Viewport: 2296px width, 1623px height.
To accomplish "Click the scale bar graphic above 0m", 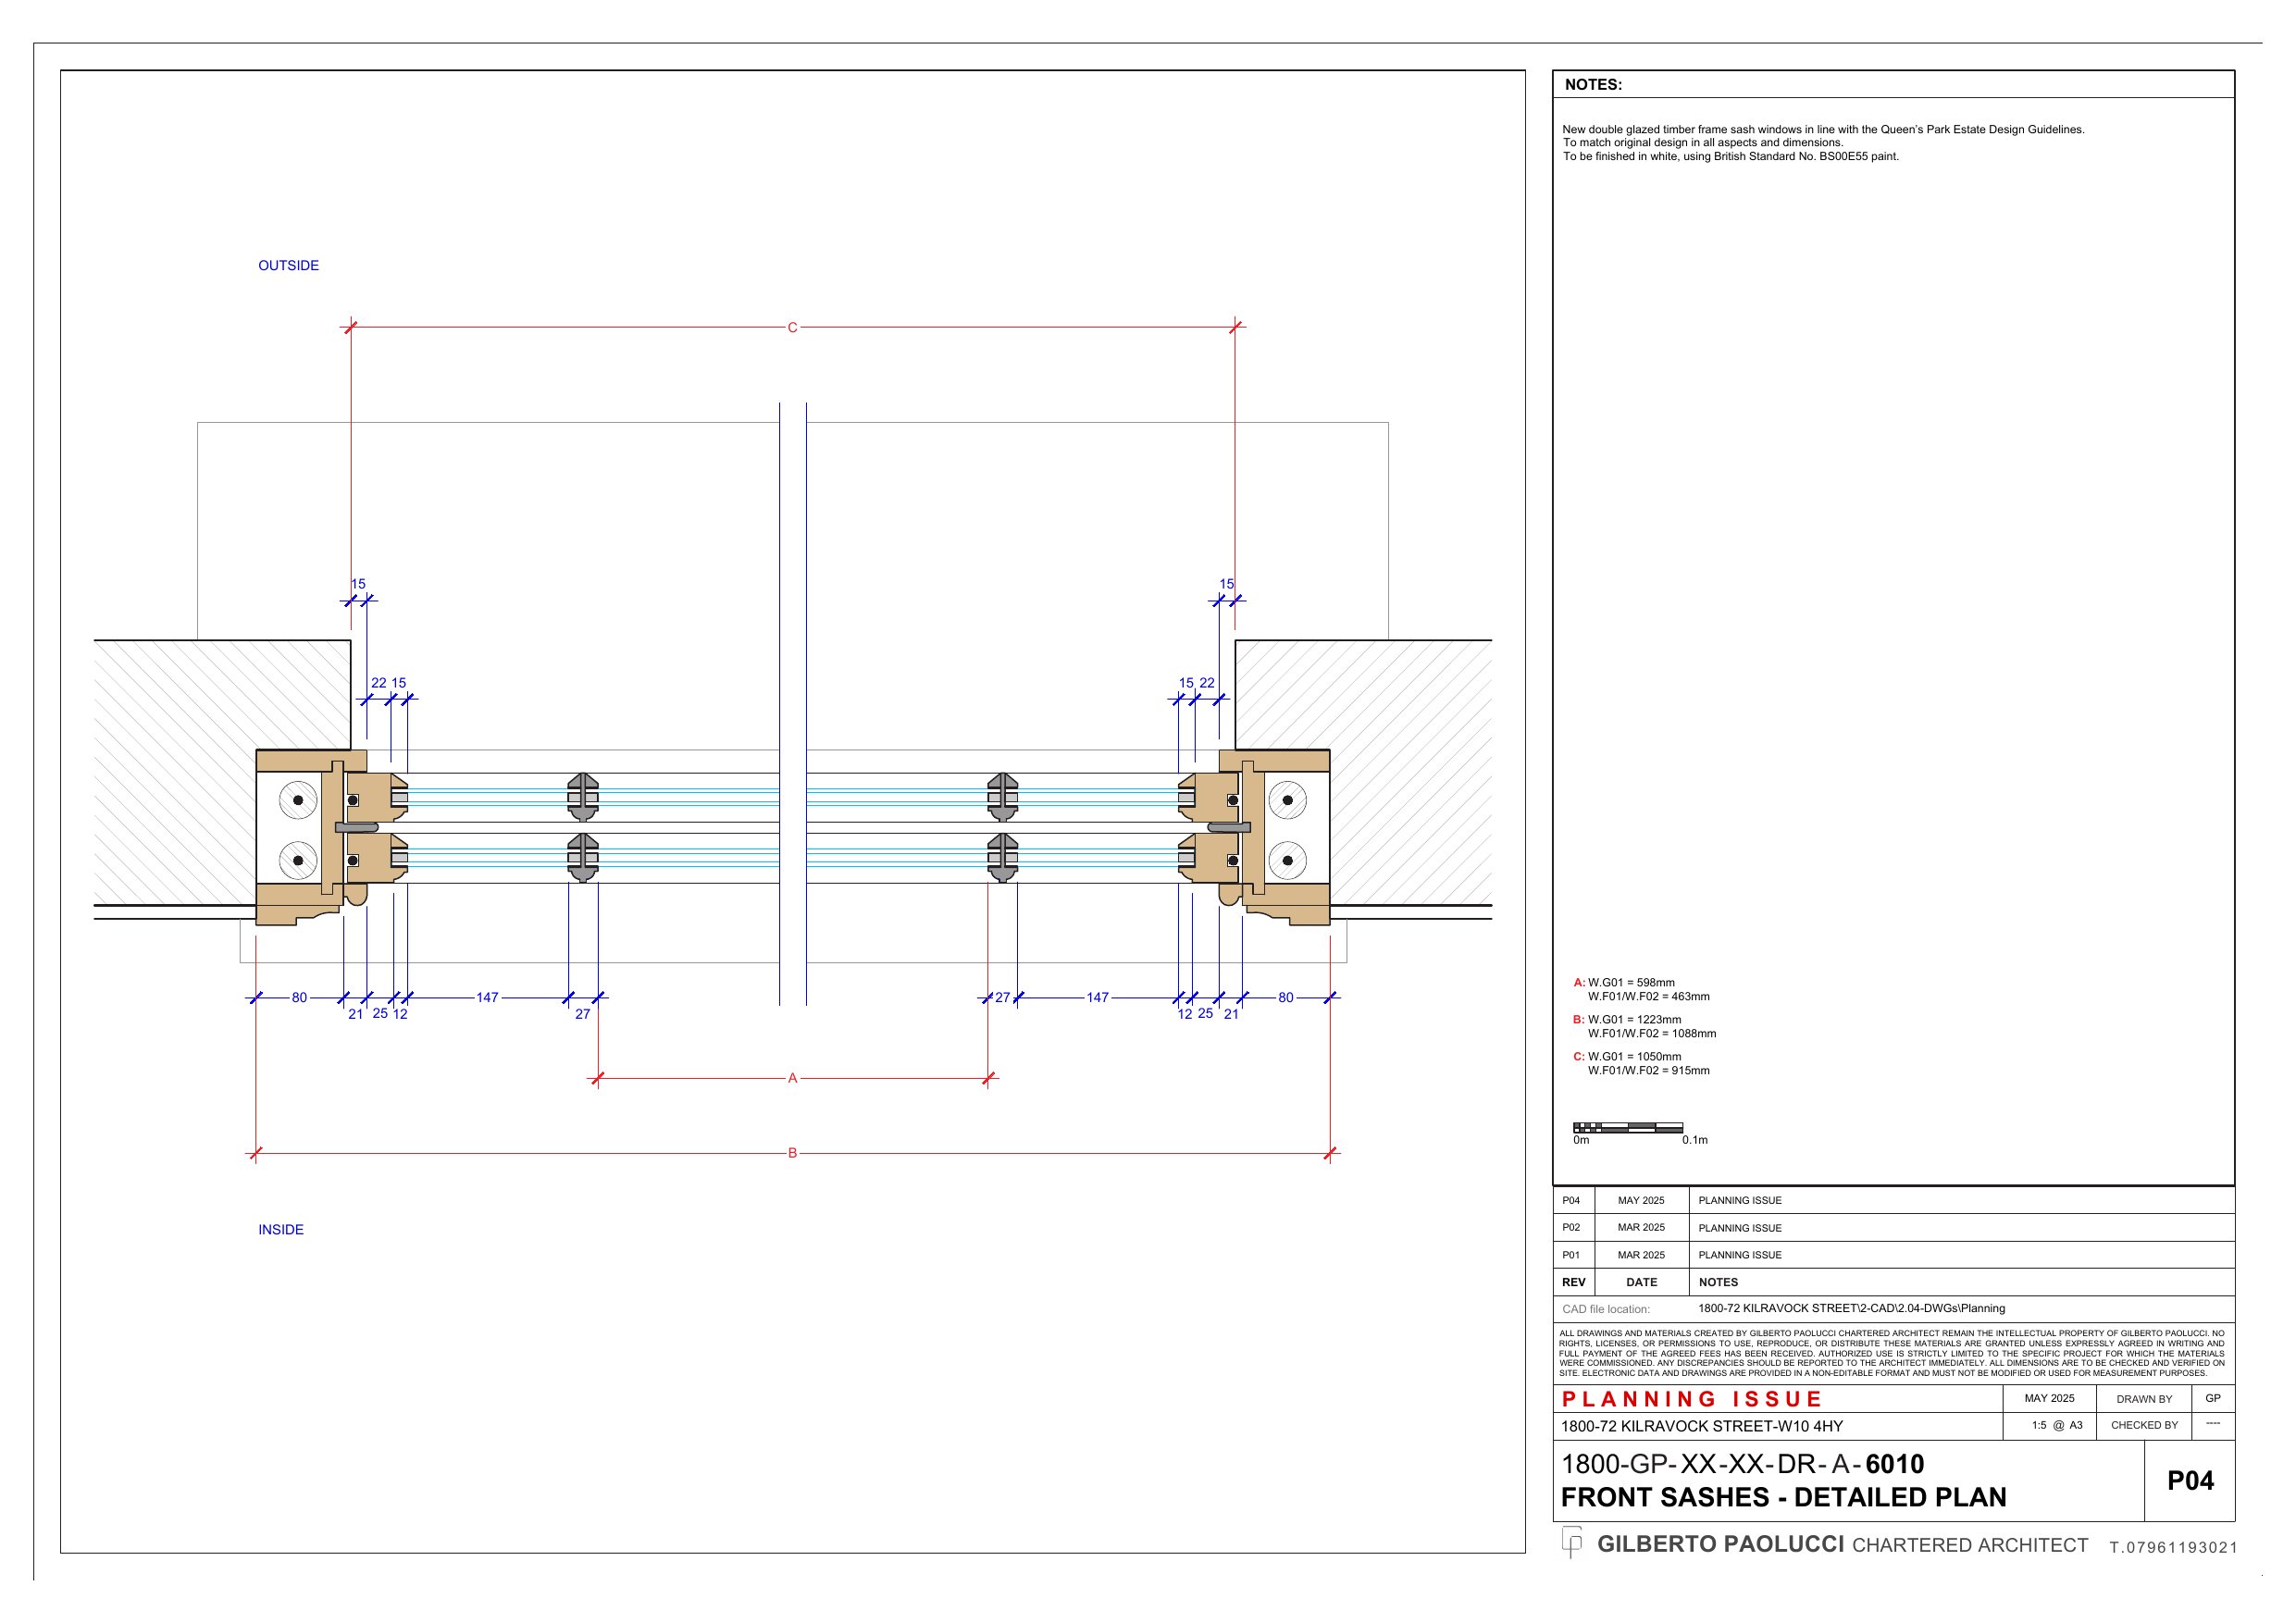I will (1627, 1127).
